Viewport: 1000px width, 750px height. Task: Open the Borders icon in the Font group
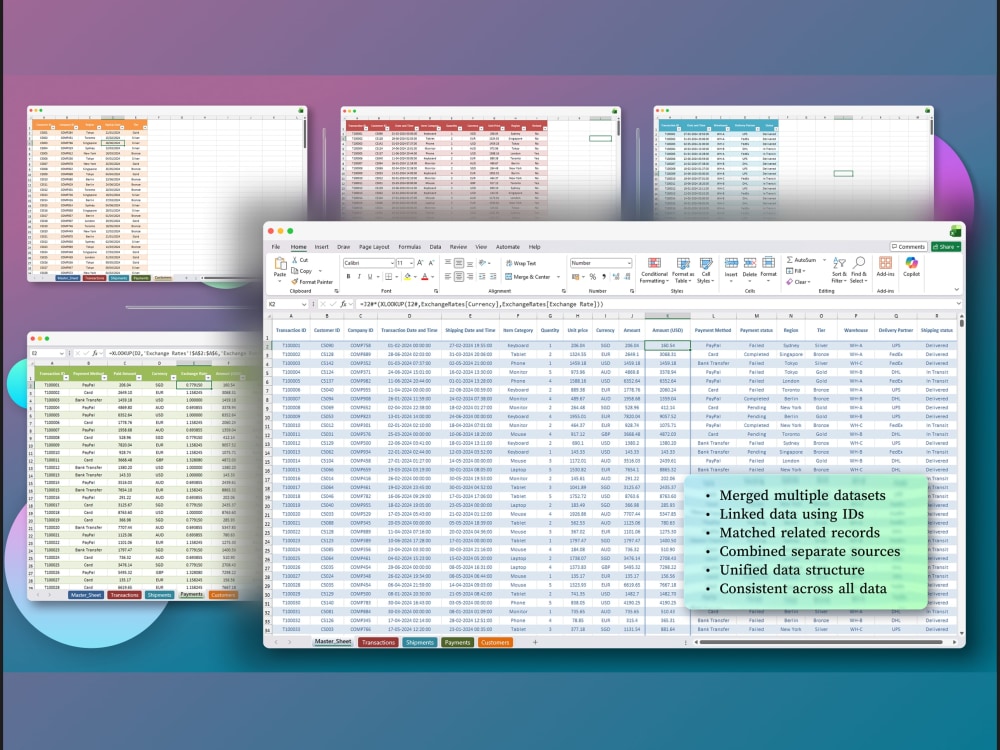388,277
